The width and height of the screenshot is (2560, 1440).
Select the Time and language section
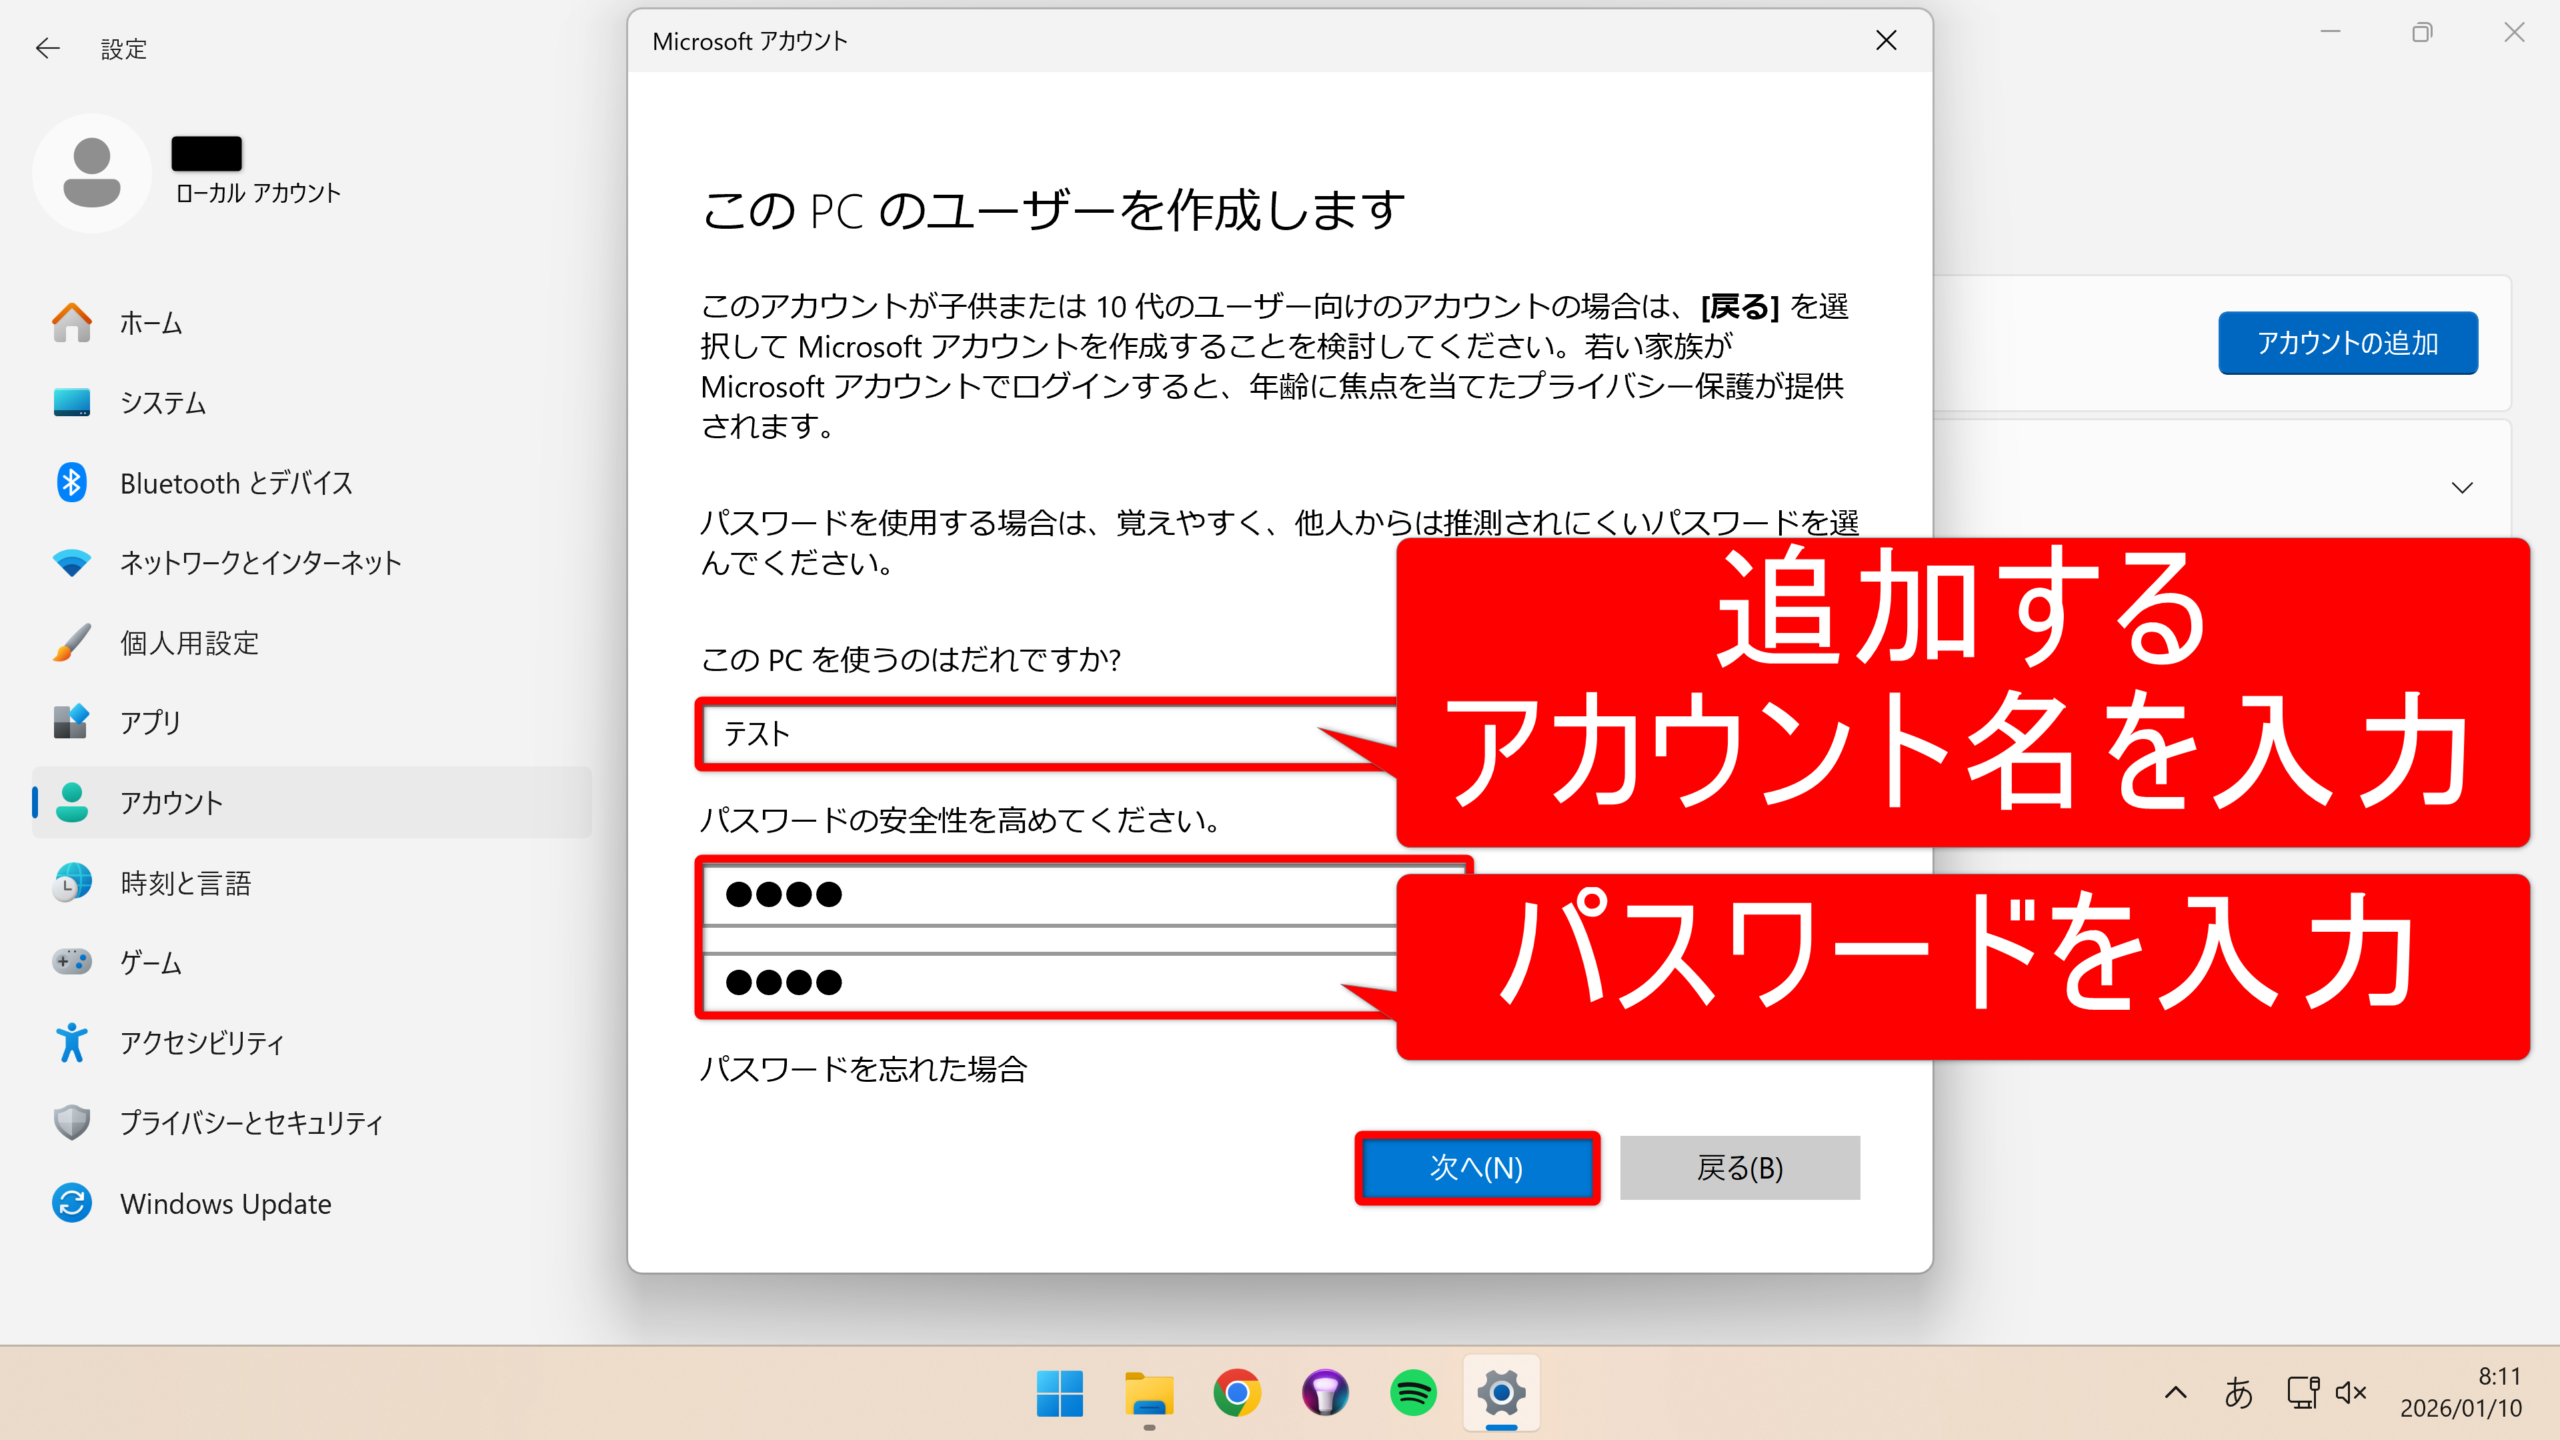click(185, 883)
